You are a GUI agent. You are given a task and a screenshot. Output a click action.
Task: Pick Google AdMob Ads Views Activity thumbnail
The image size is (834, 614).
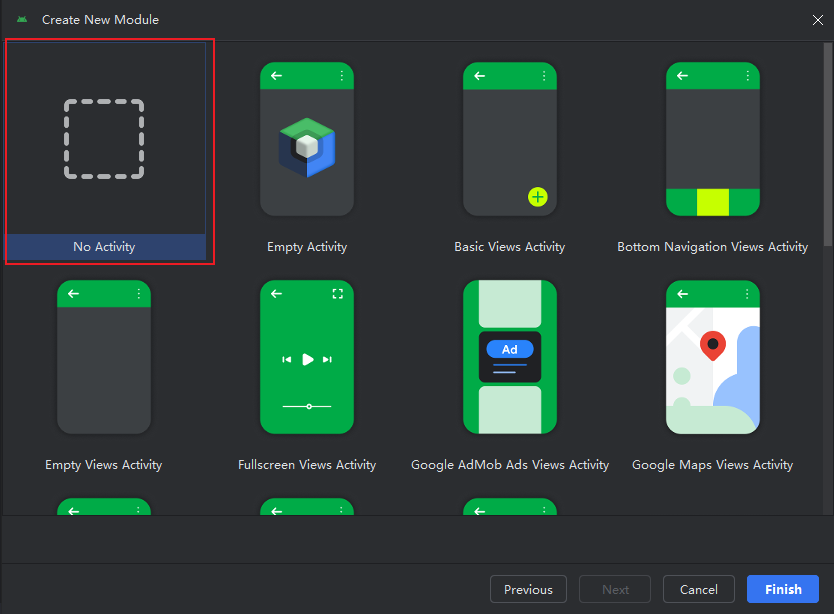(x=510, y=357)
